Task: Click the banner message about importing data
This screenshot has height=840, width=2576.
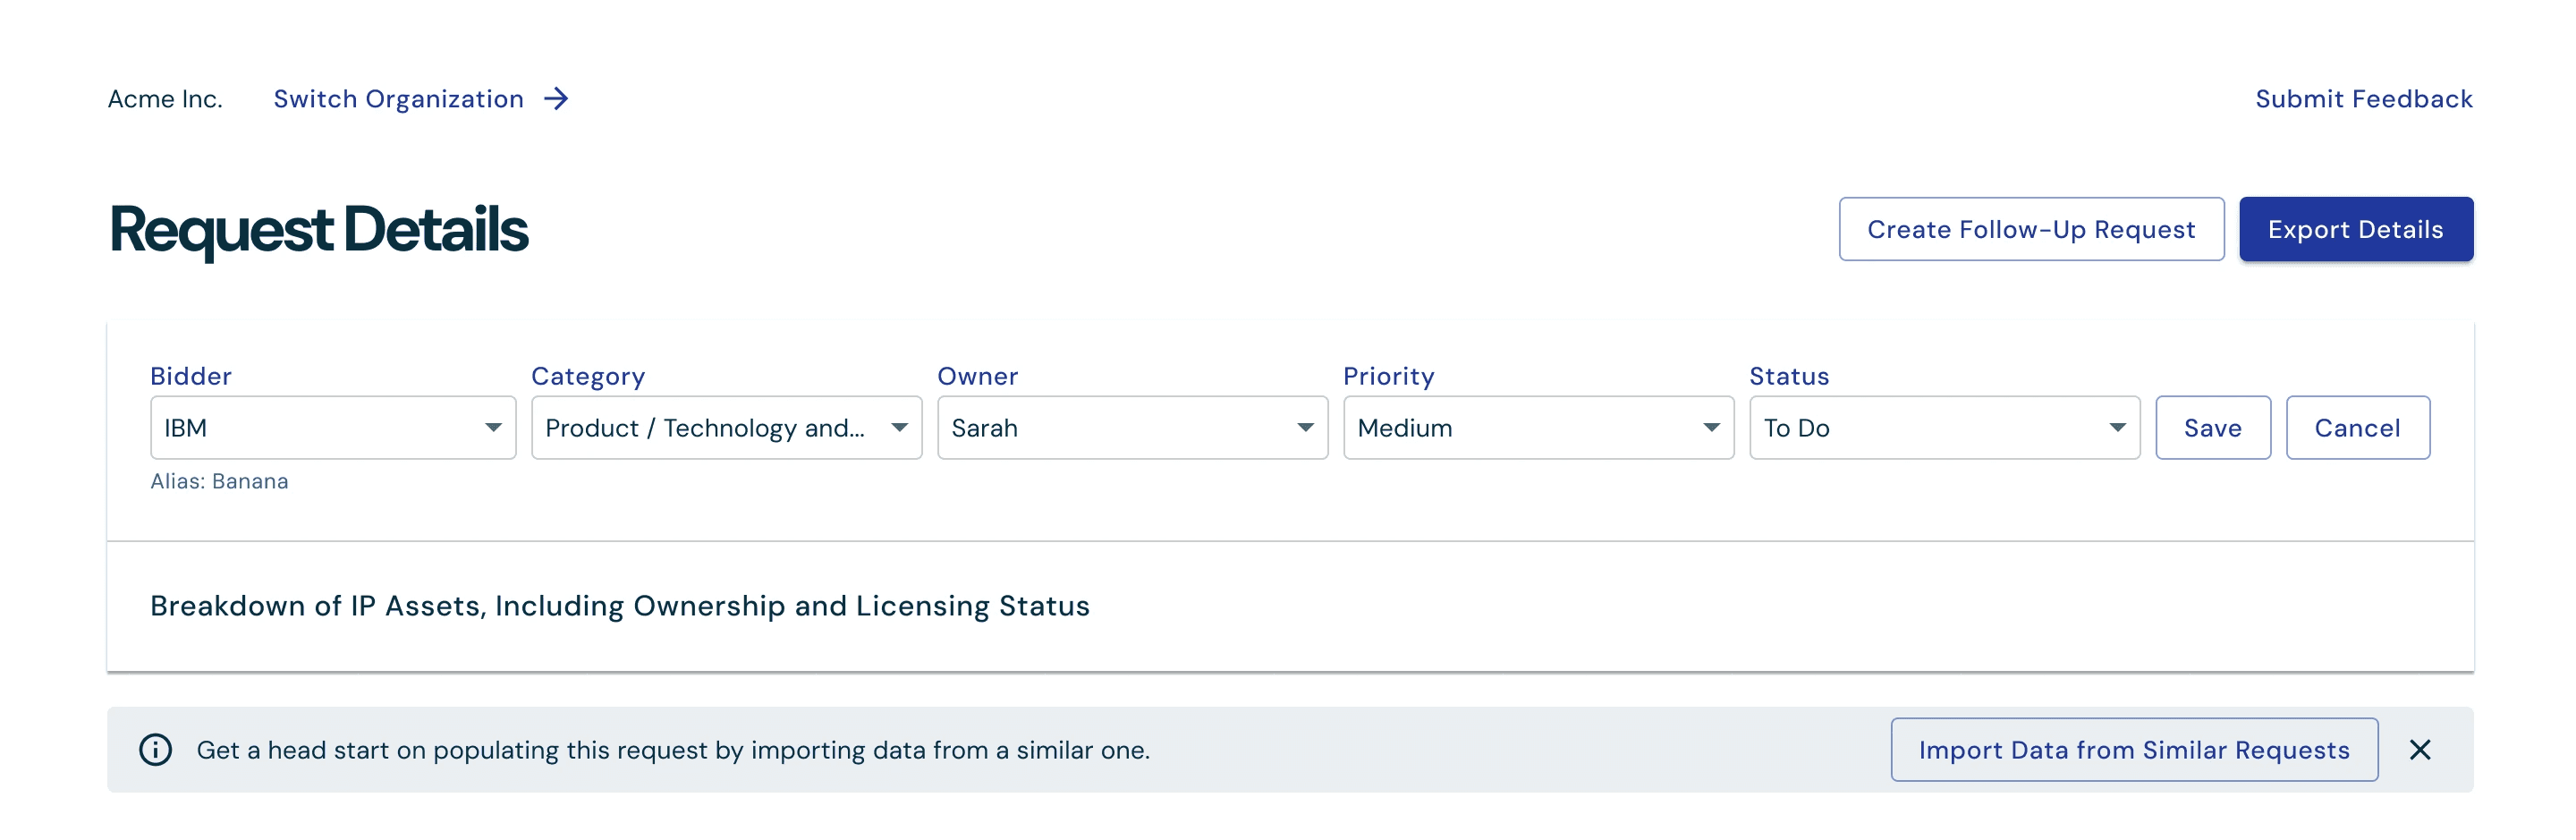Action: click(673, 750)
